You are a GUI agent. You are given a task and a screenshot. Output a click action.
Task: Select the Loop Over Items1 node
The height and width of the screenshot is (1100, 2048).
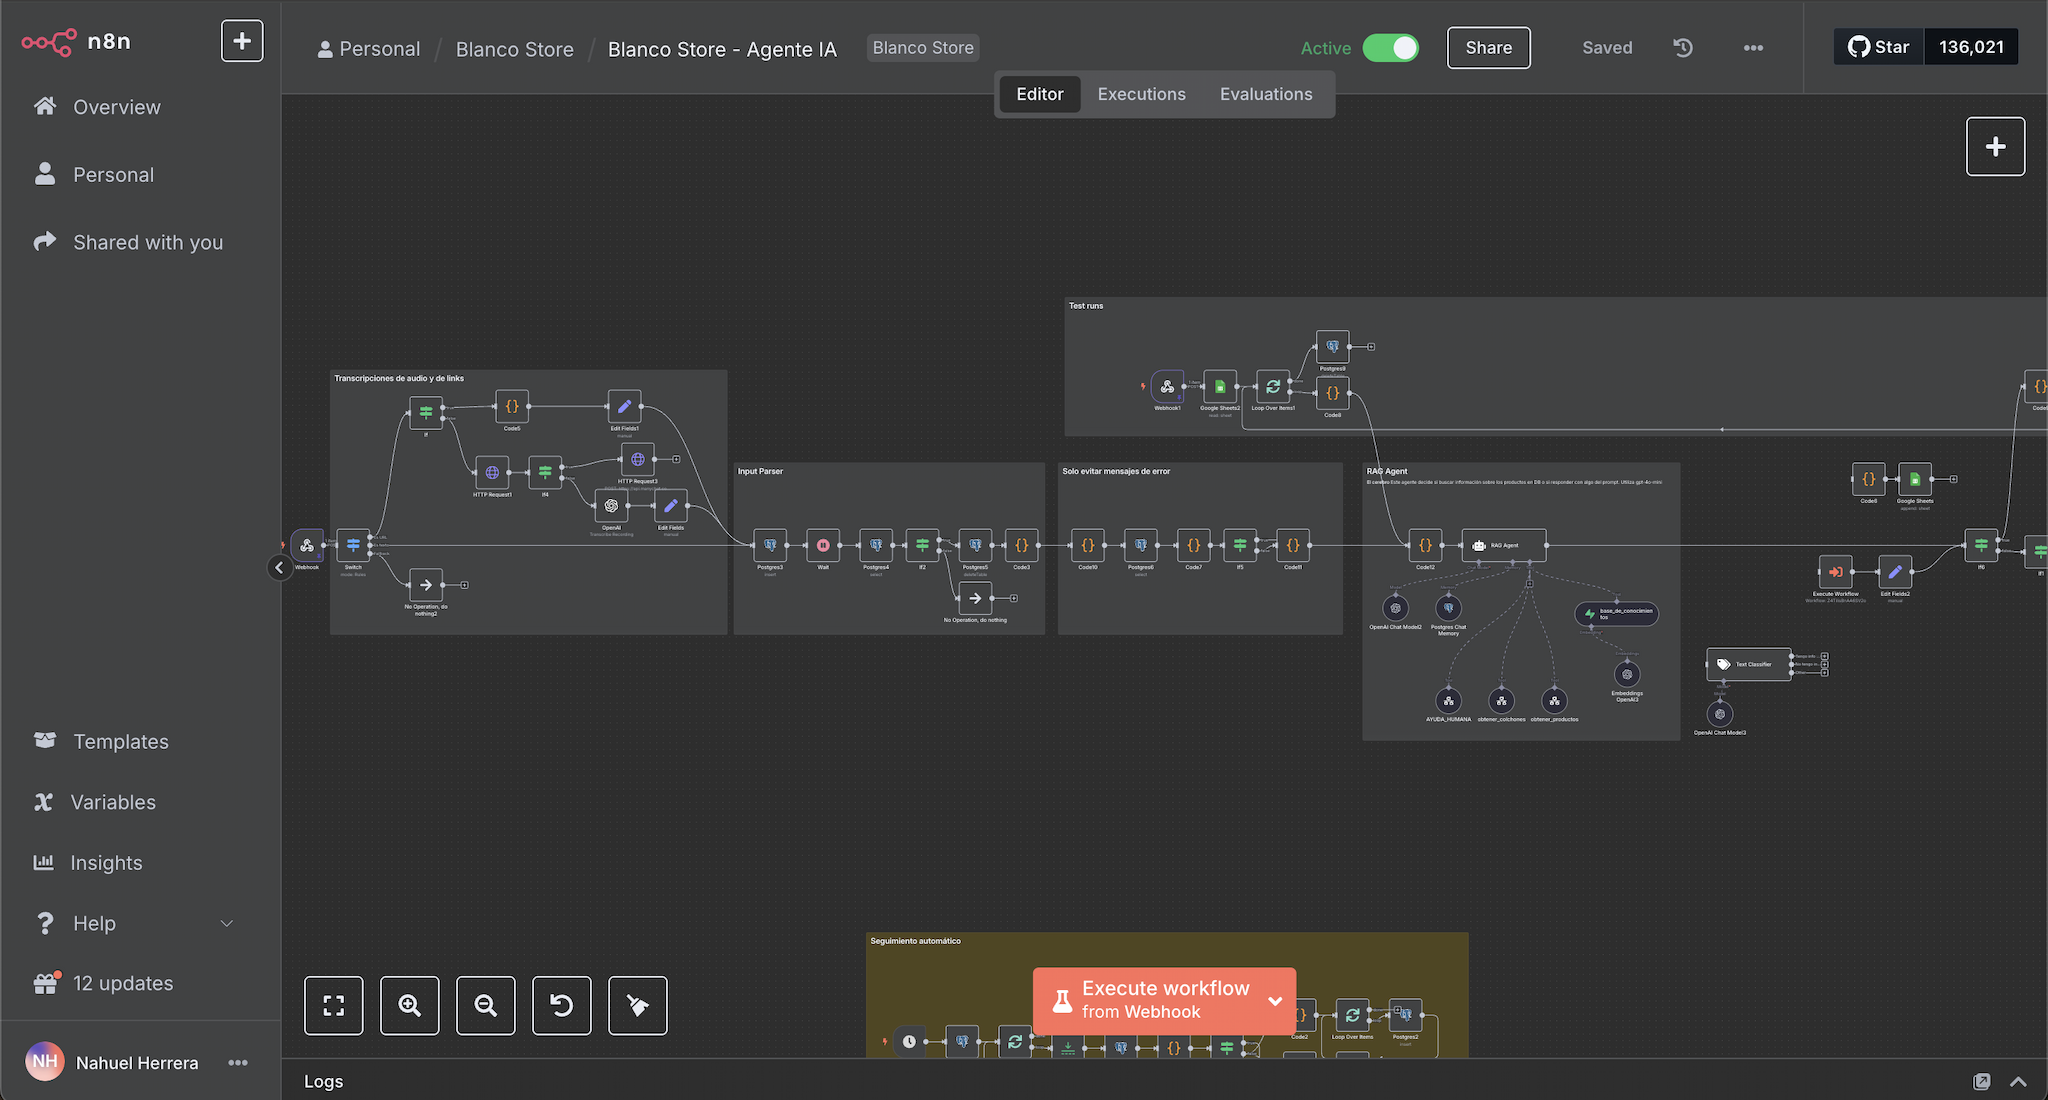[x=1273, y=386]
